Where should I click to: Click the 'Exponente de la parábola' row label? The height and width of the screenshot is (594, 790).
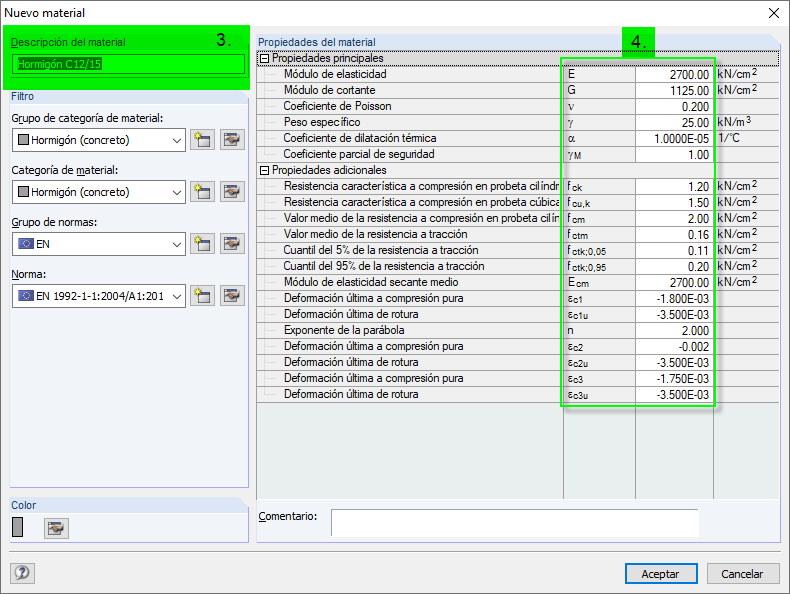(344, 330)
